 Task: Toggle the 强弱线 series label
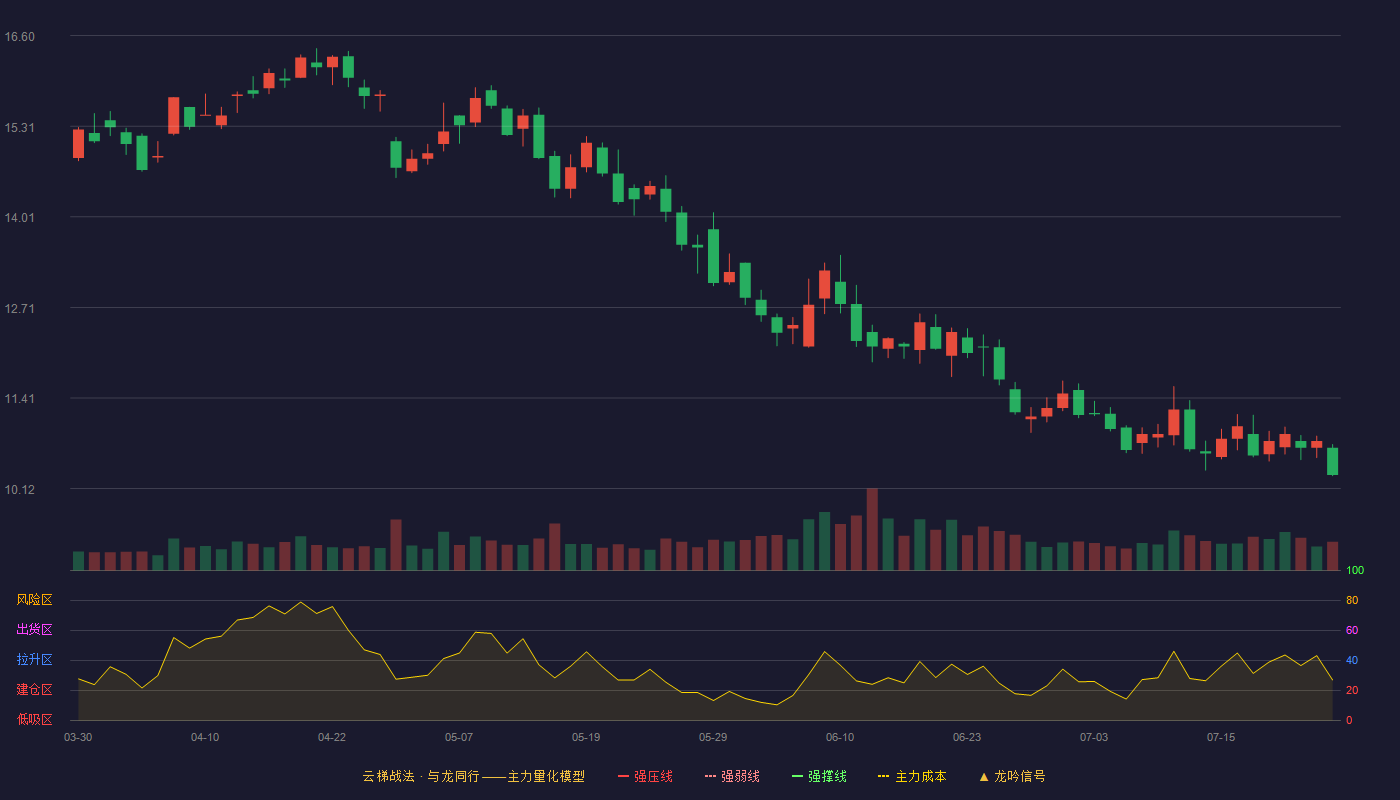[740, 776]
